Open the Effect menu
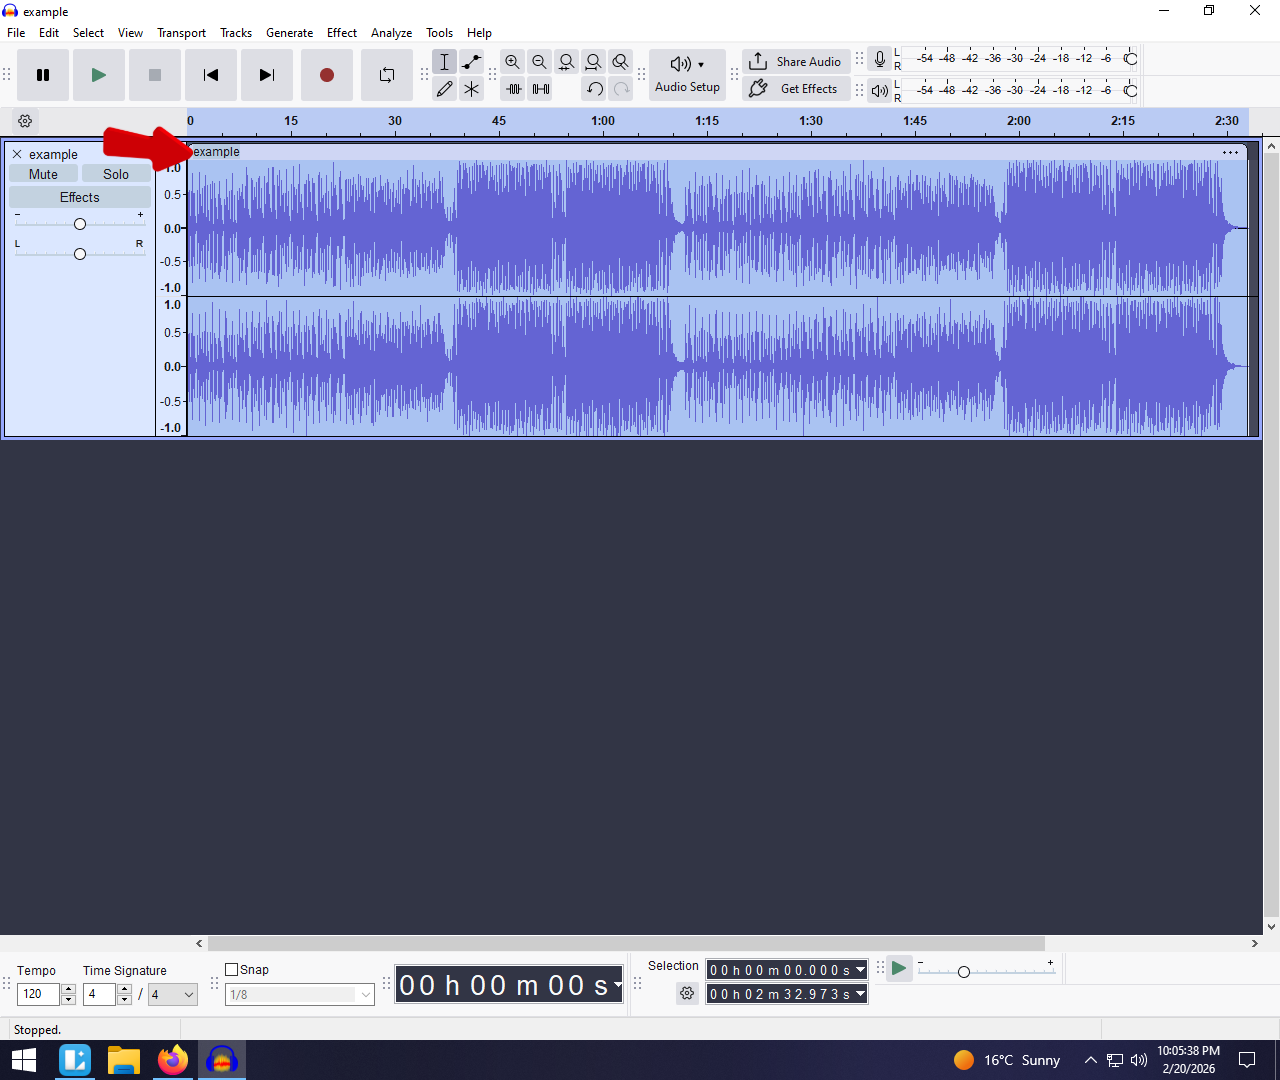1280x1080 pixels. point(341,33)
